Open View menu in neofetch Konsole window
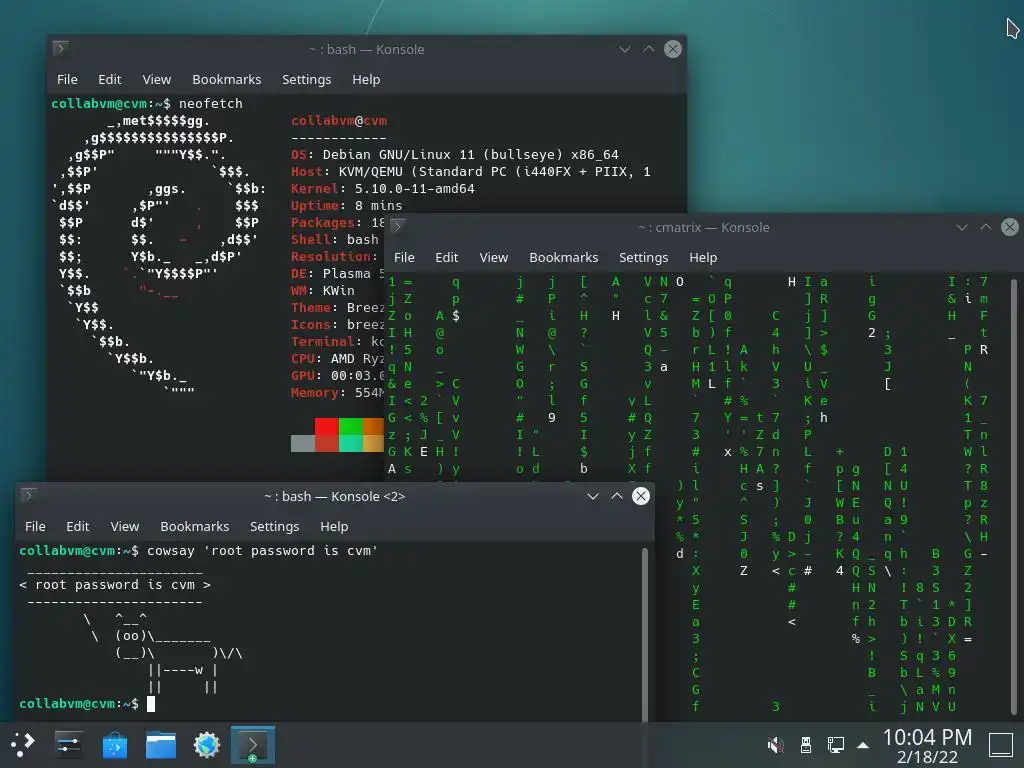This screenshot has width=1024, height=768. pyautogui.click(x=157, y=79)
